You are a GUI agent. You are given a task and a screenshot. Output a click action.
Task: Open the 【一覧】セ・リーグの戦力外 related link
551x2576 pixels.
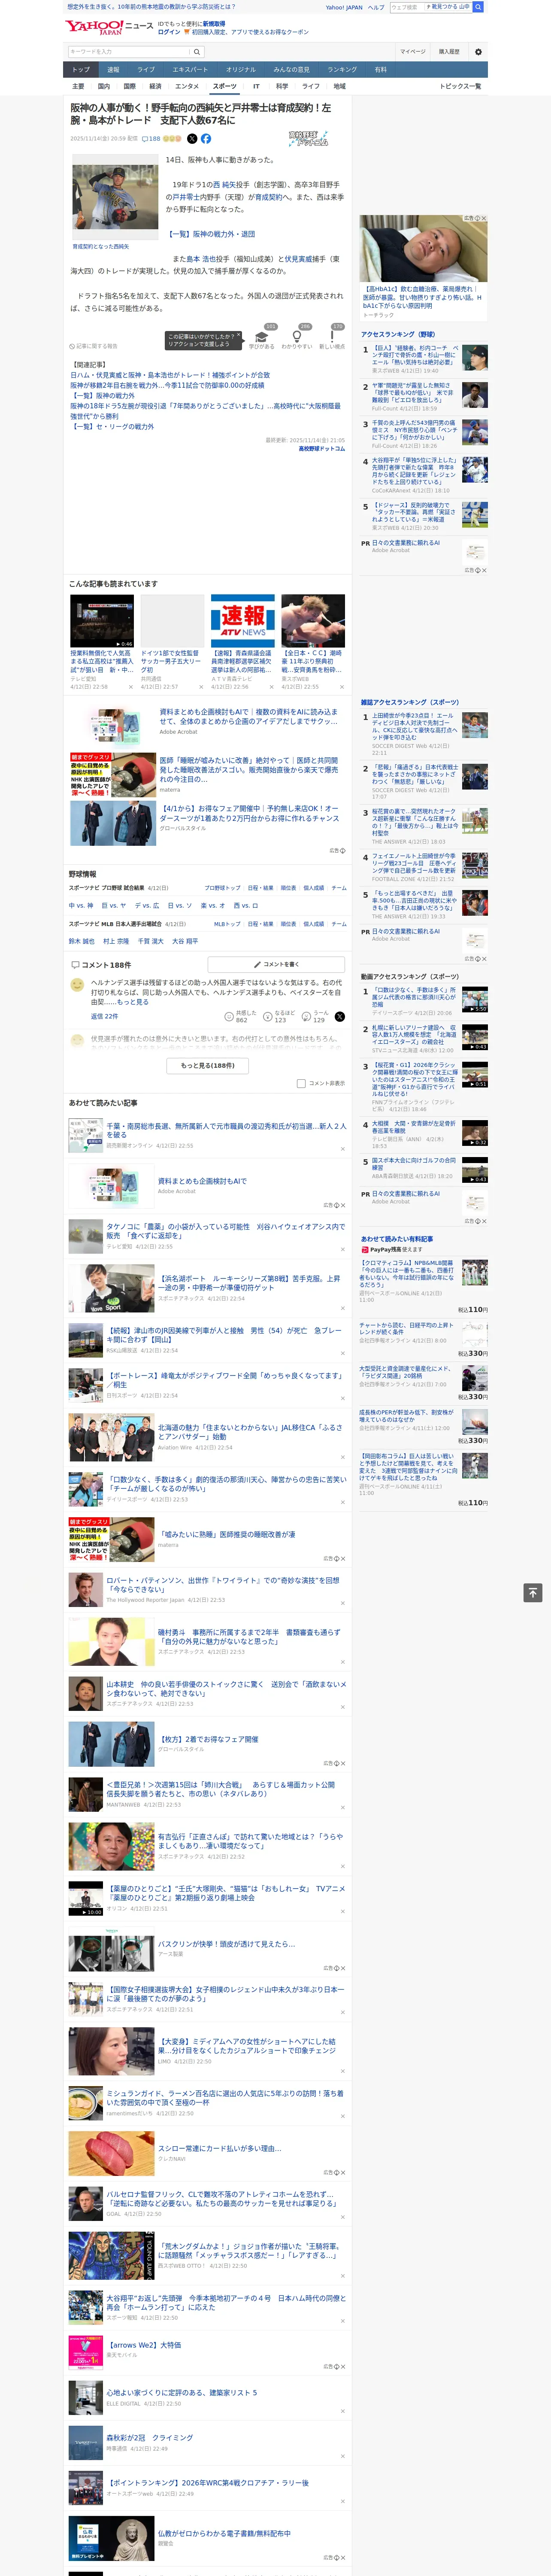pyautogui.click(x=112, y=427)
